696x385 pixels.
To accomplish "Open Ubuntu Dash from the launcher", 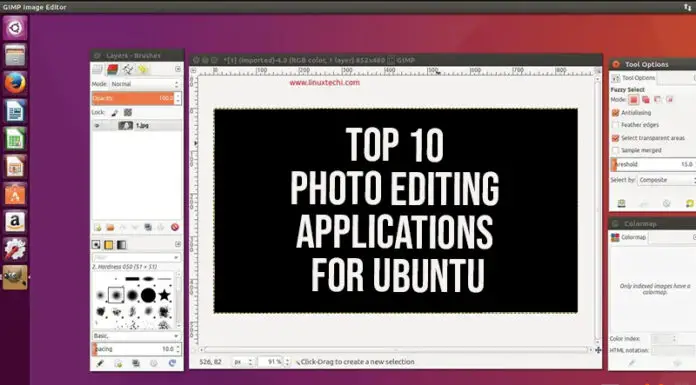I will point(15,28).
